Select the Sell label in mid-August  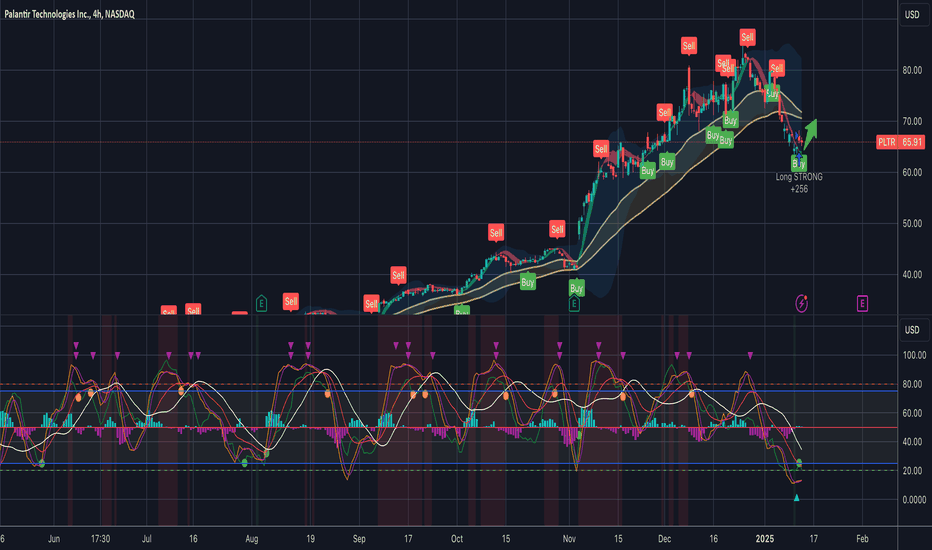(291, 301)
